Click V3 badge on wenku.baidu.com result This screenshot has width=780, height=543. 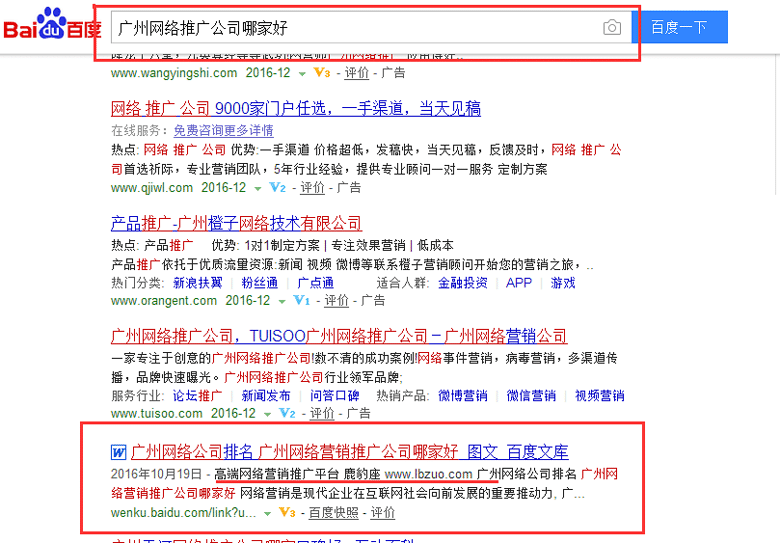[287, 512]
